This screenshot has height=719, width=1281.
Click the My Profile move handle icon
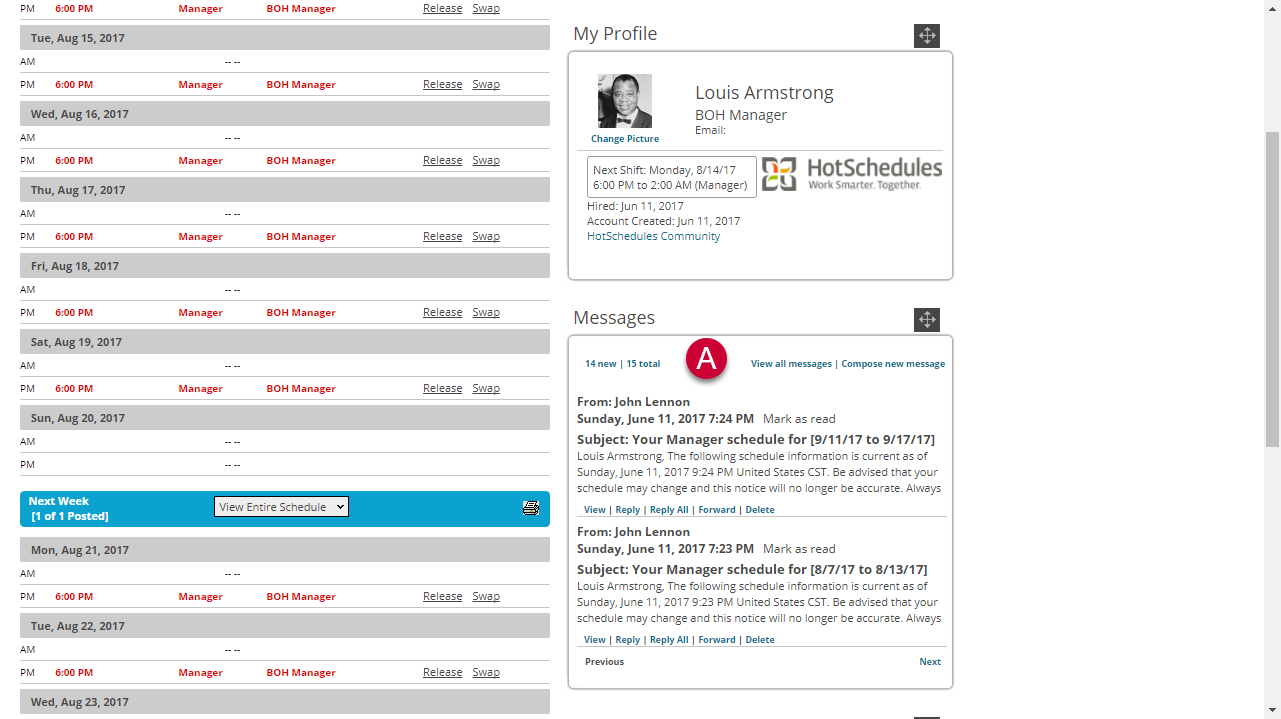tap(926, 36)
